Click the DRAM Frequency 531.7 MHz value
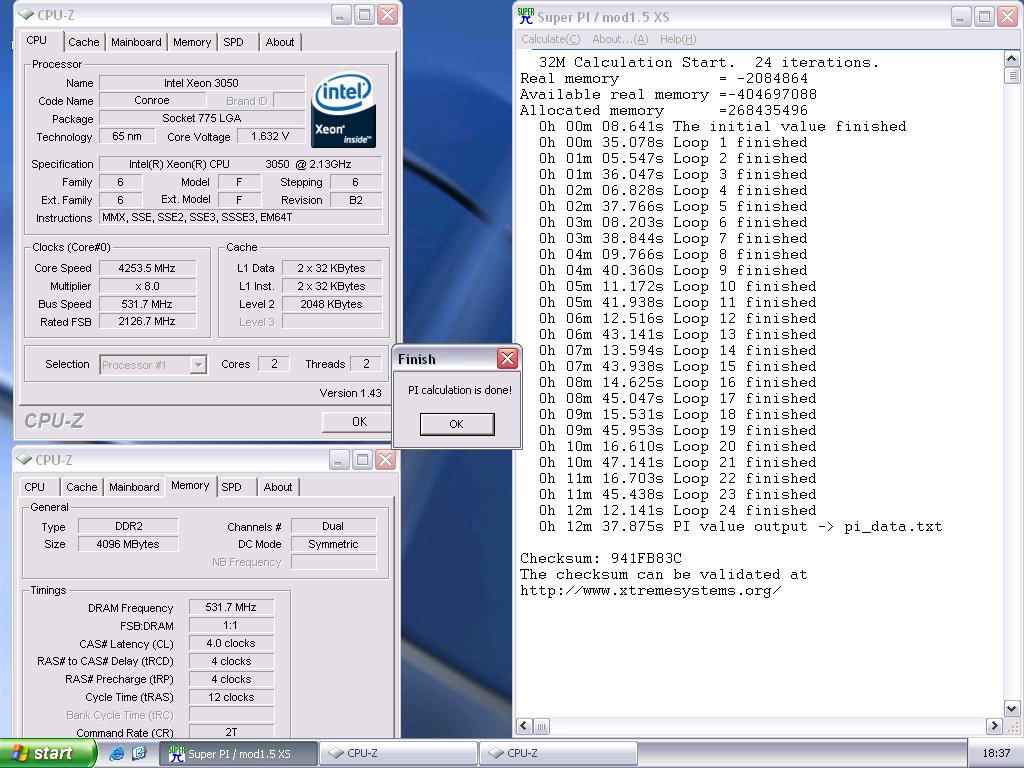 coord(231,607)
